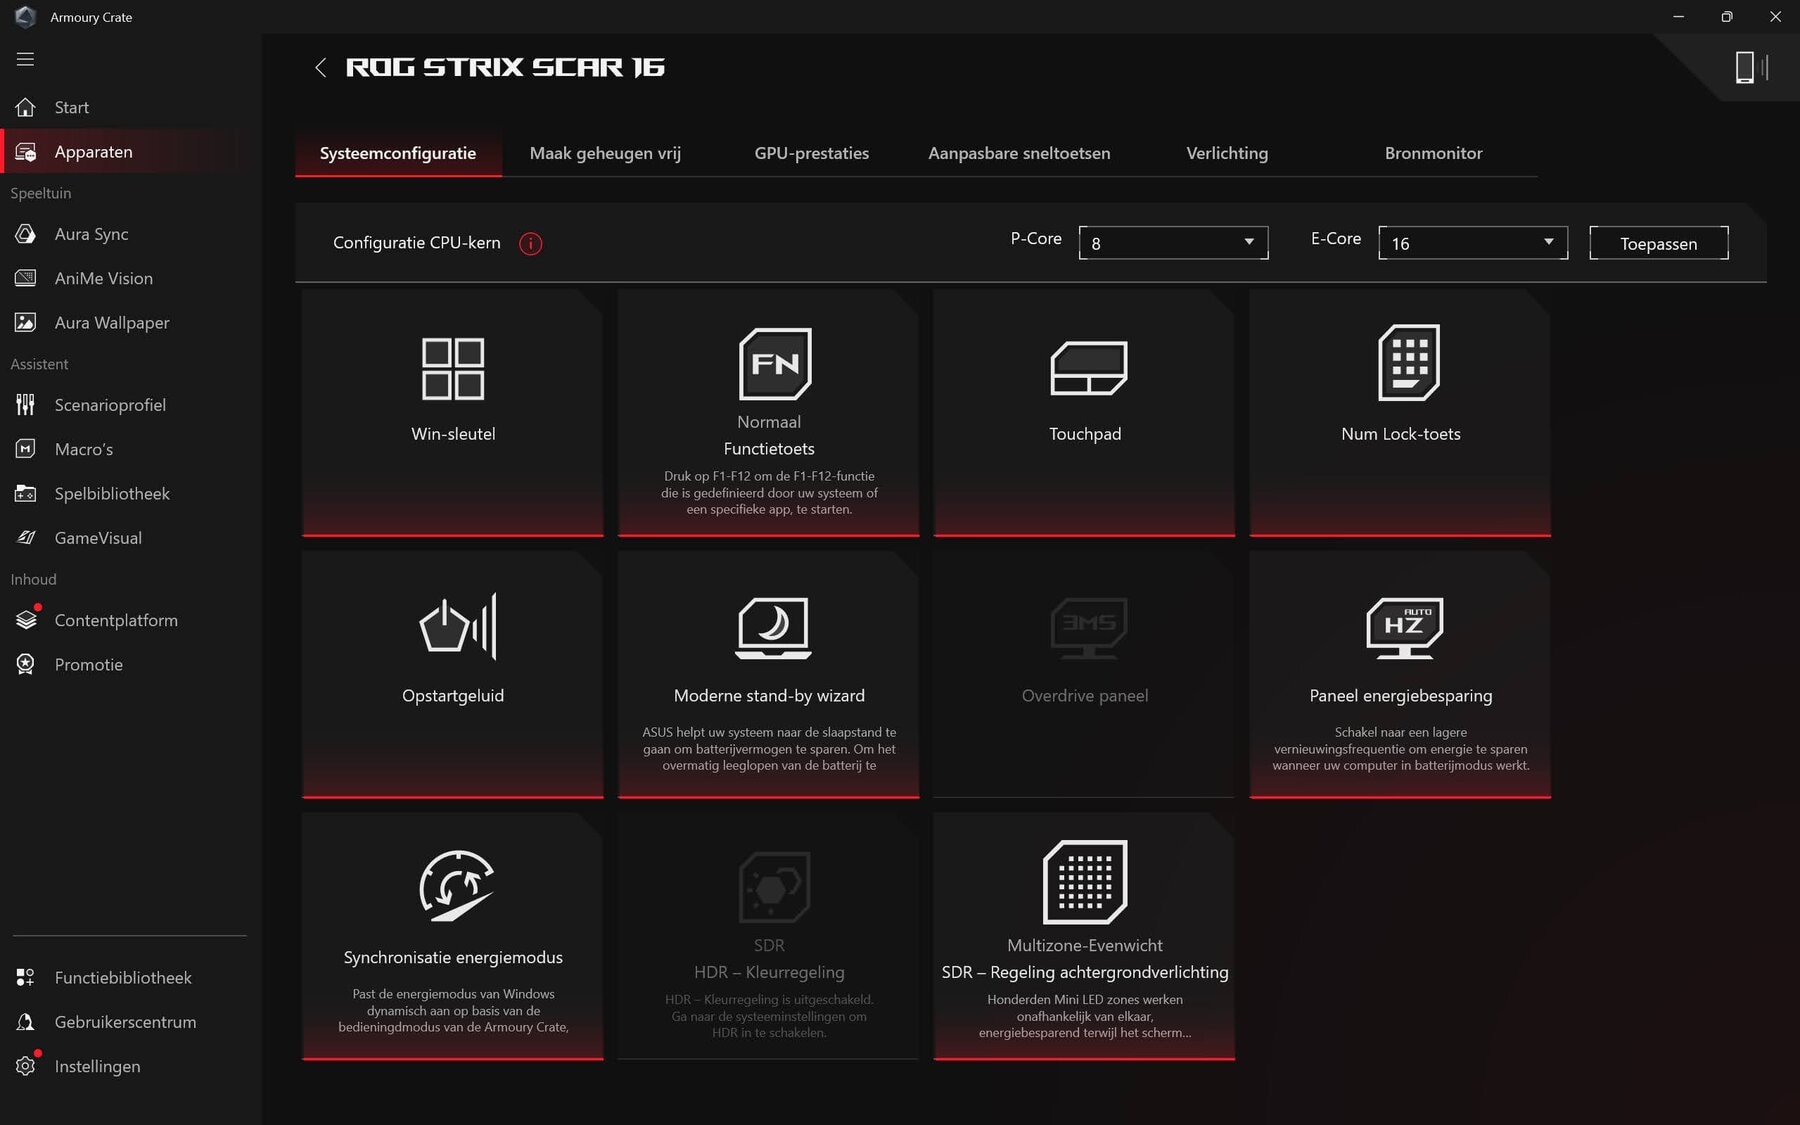
Task: Click the Inhoud section heading
Action: tap(33, 579)
